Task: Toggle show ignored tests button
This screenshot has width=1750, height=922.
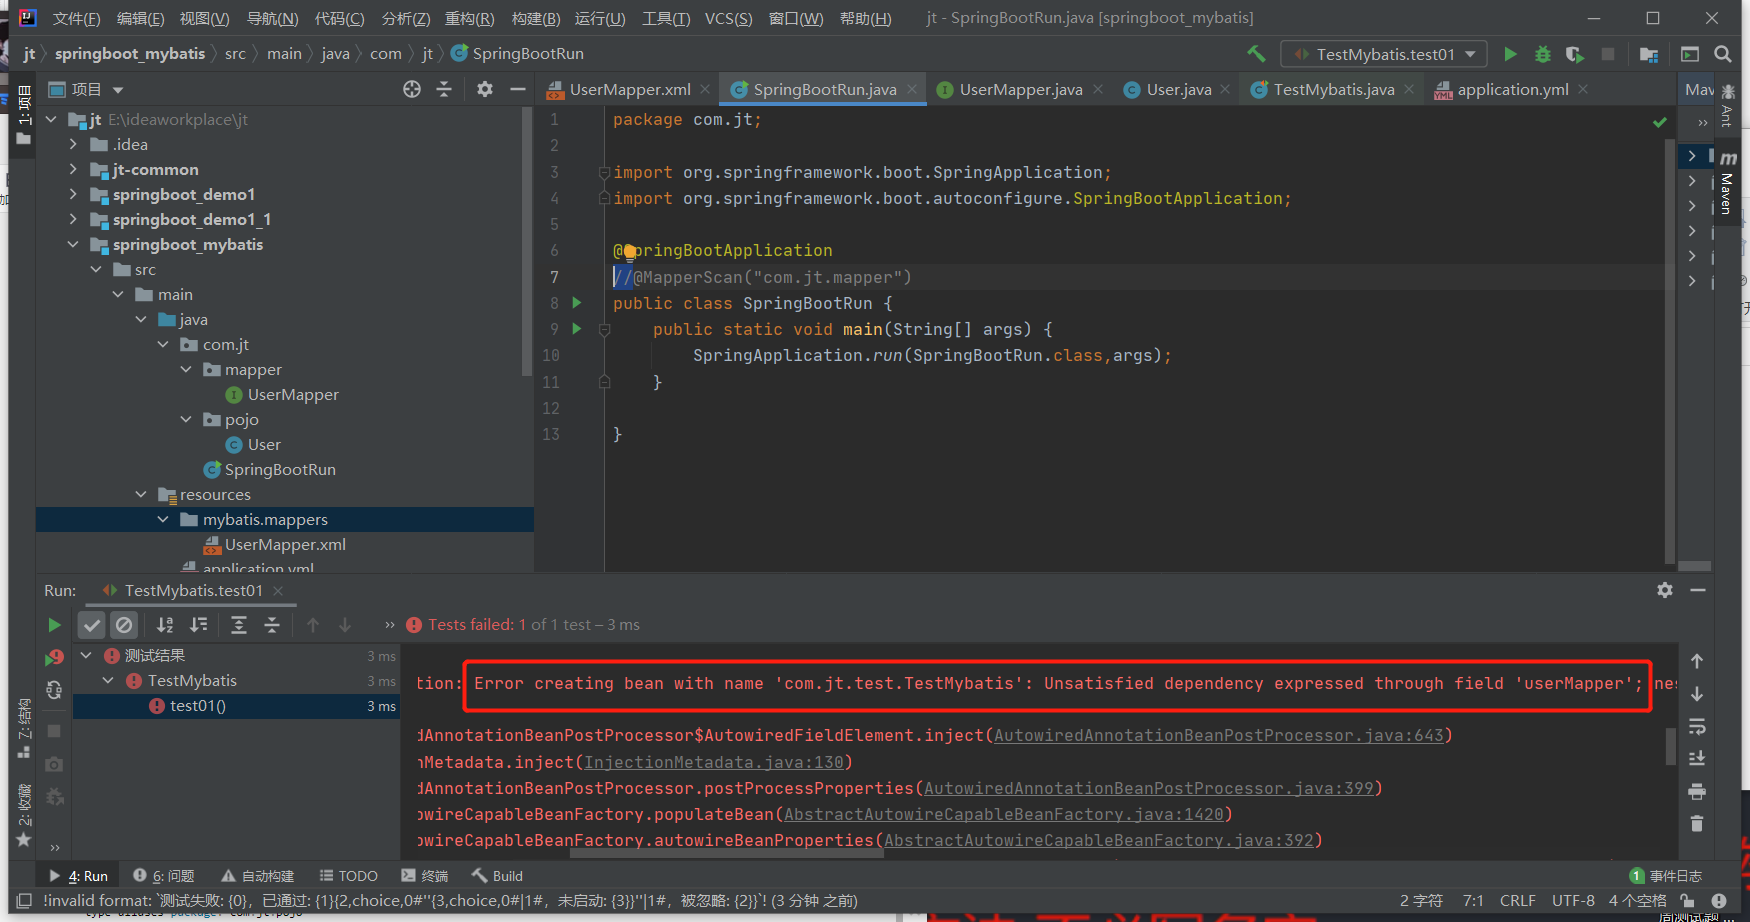Action: pyautogui.click(x=124, y=625)
